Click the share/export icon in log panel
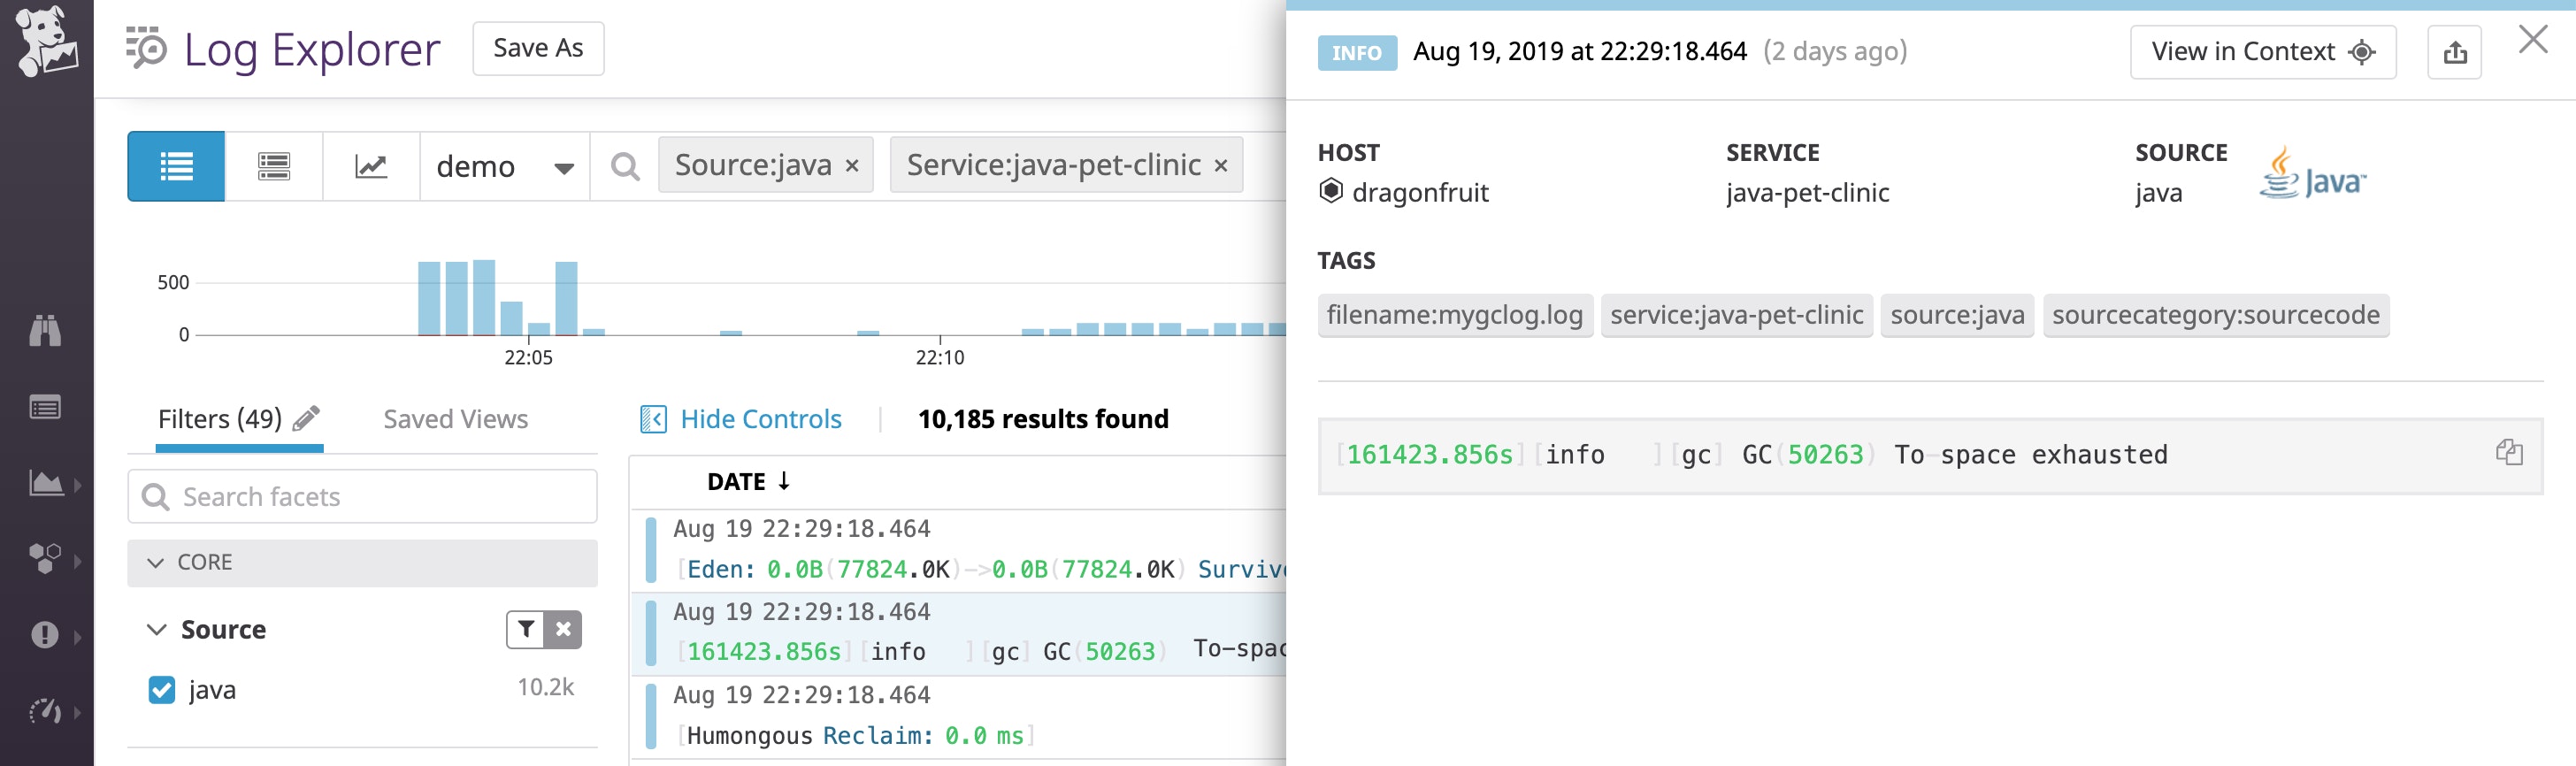This screenshot has height=766, width=2576. 2454,52
